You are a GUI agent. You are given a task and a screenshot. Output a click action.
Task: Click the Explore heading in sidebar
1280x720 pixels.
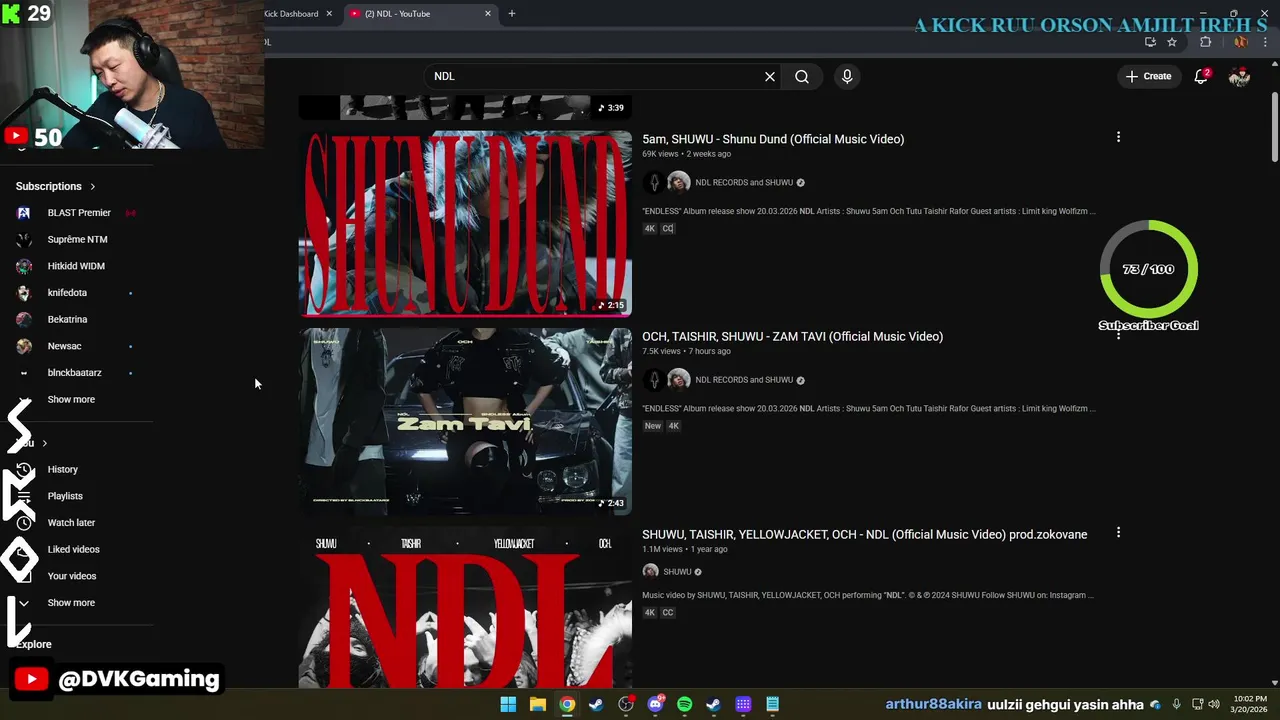pyautogui.click(x=34, y=644)
